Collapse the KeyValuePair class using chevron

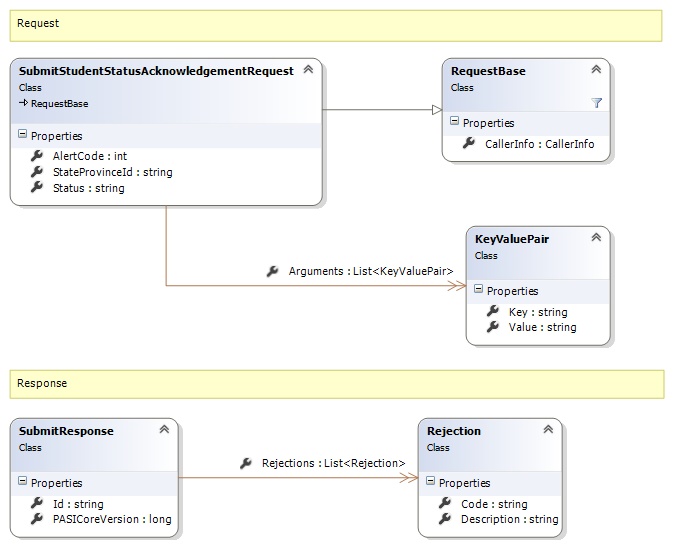596,238
